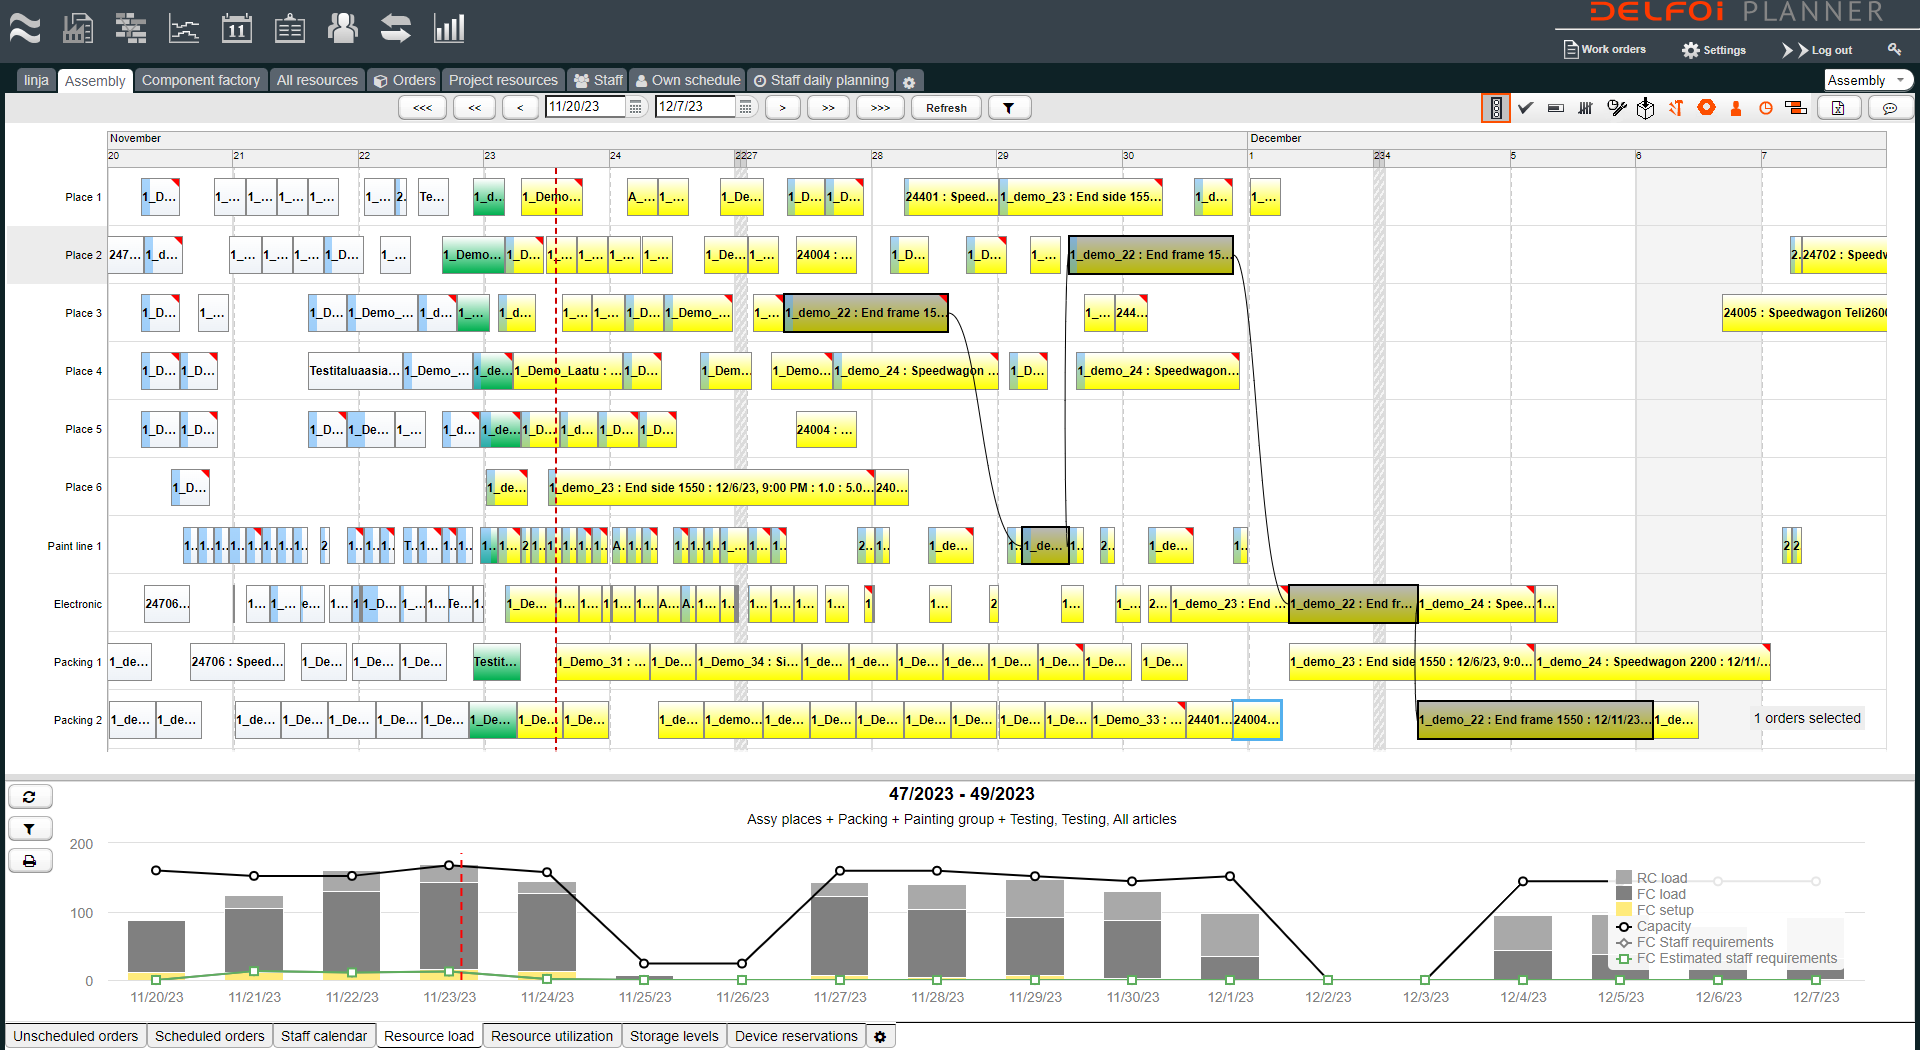Open the factory report icon in top bar
Image resolution: width=1920 pixels, height=1050 pixels.
pyautogui.click(x=78, y=28)
